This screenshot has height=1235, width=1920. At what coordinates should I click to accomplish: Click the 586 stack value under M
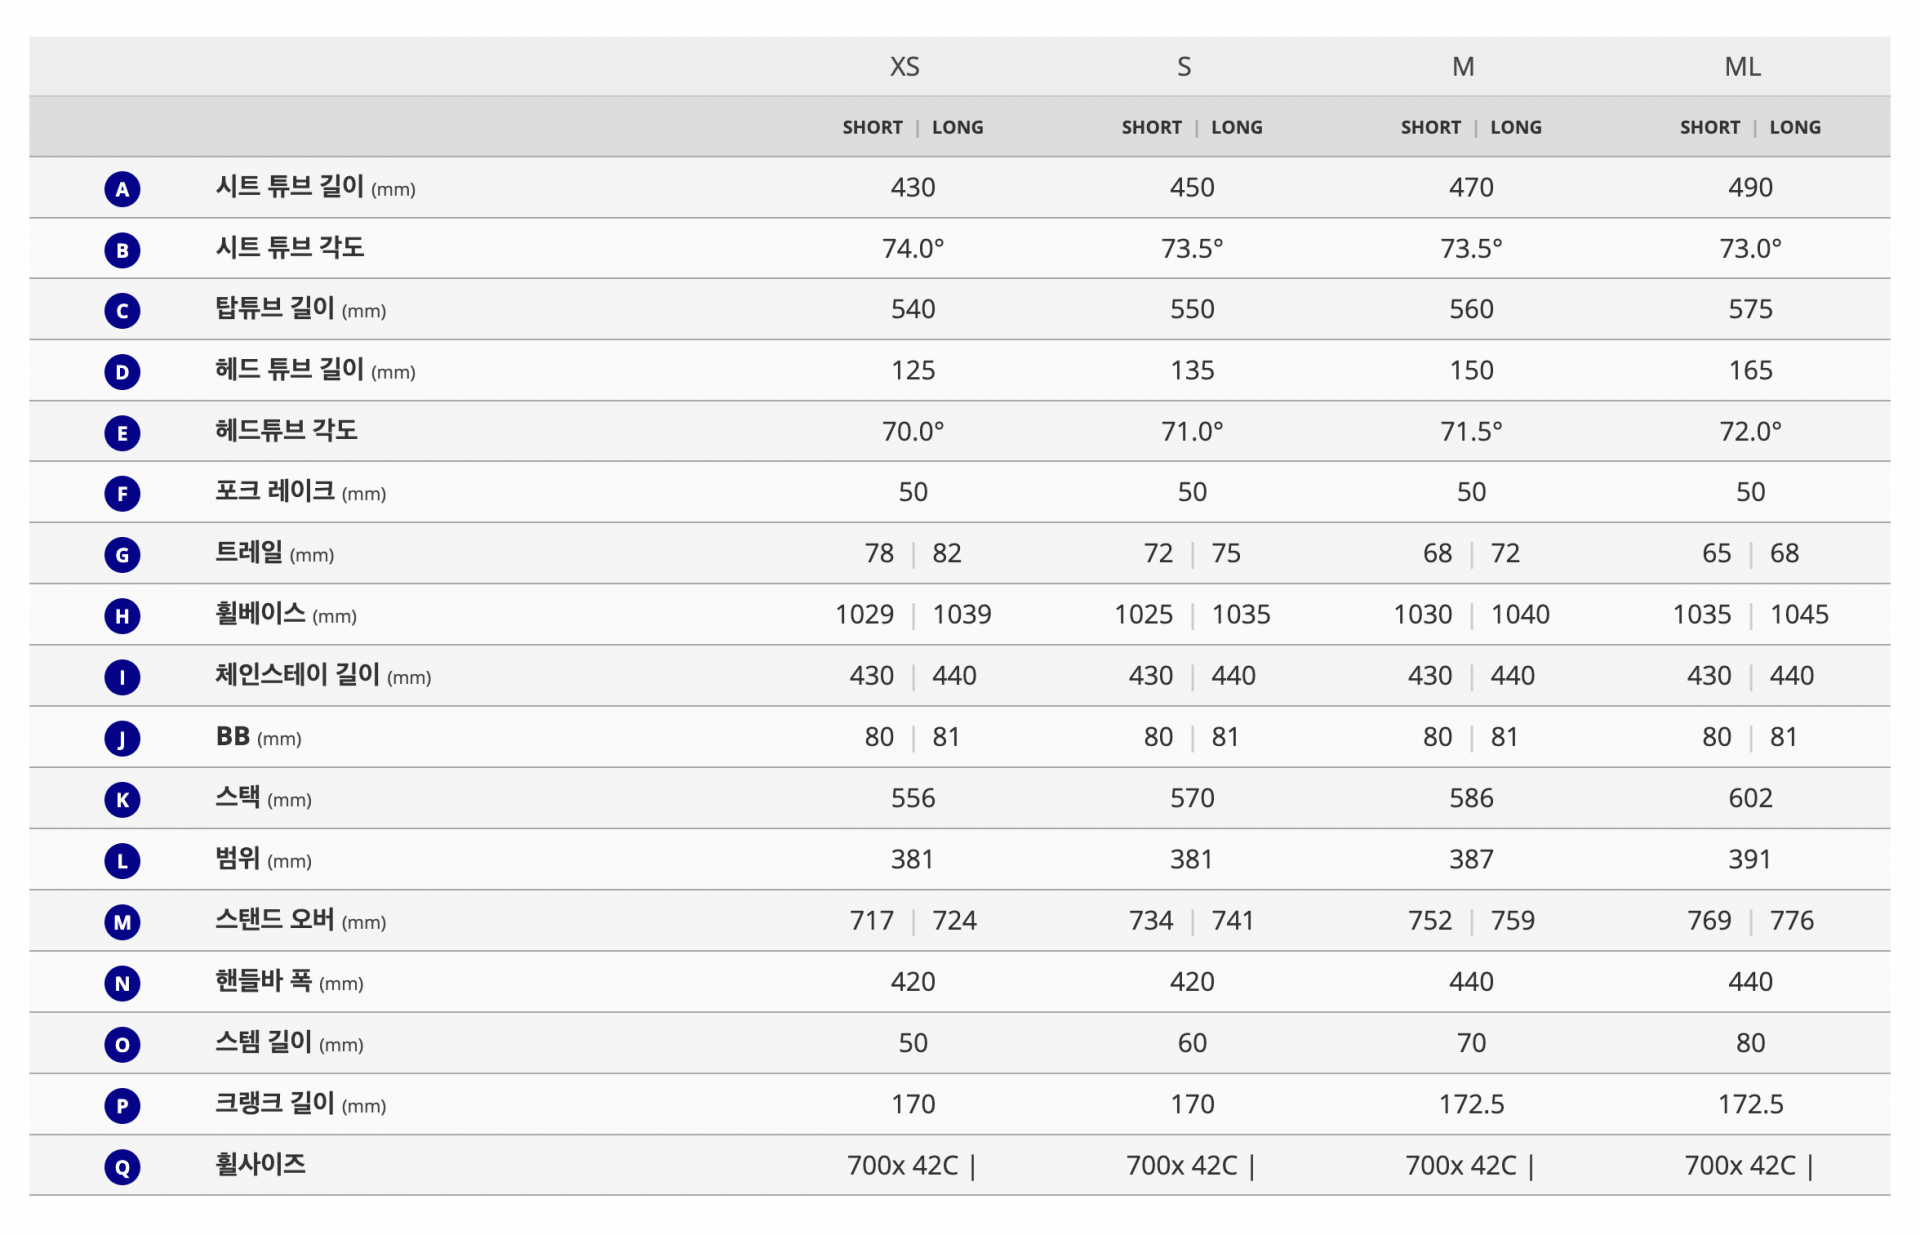click(1471, 798)
